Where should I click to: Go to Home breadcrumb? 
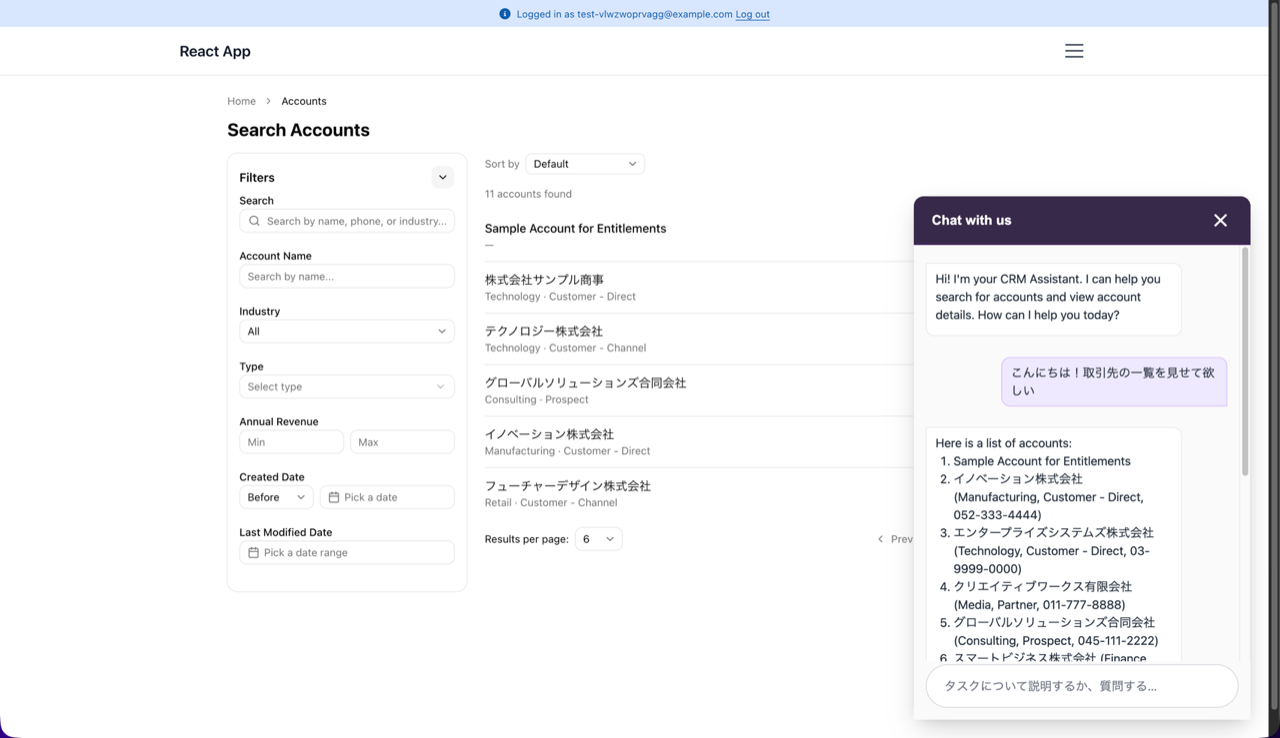[241, 101]
